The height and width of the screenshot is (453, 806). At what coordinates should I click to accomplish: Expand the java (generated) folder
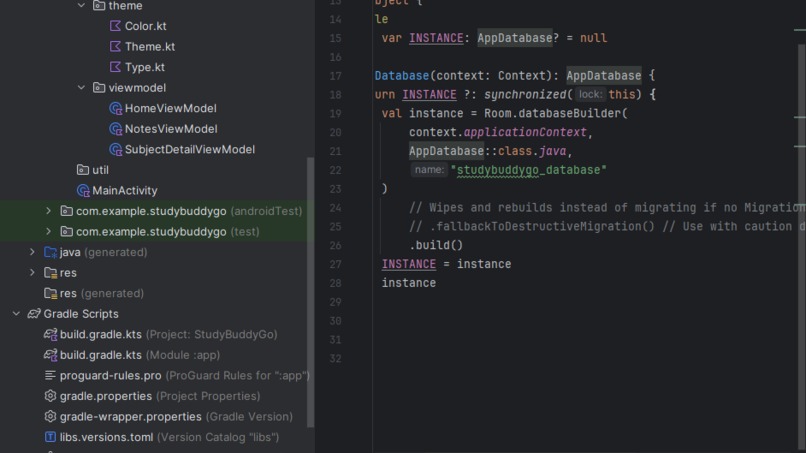click(x=32, y=252)
